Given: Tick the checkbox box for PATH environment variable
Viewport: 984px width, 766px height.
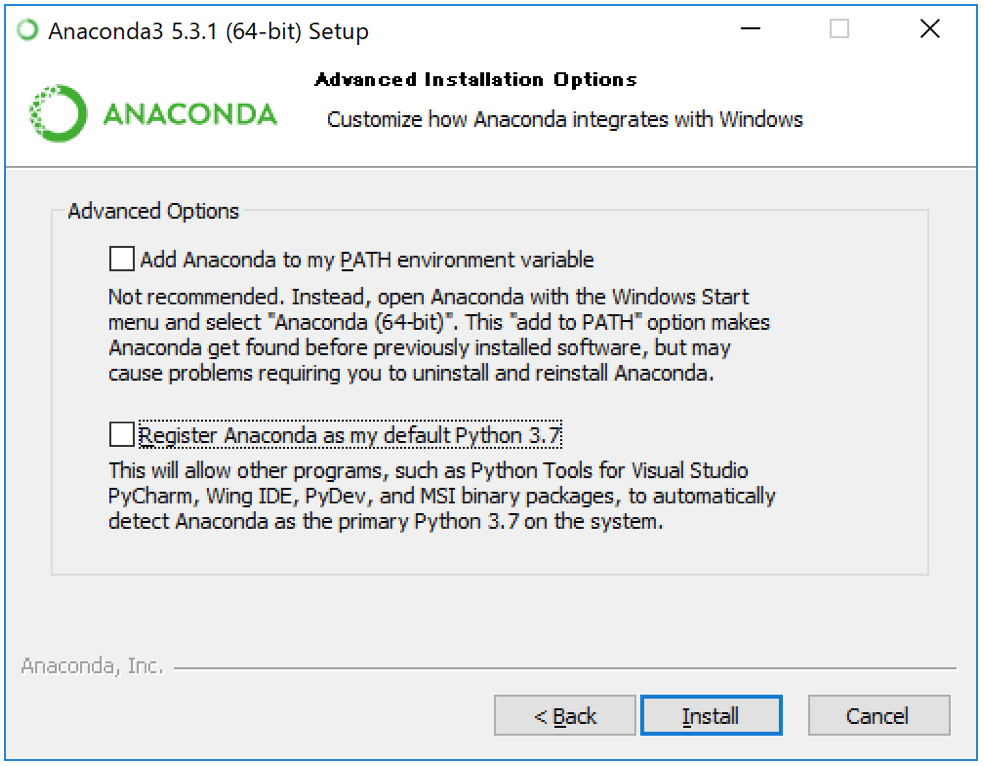Looking at the screenshot, I should (121, 260).
